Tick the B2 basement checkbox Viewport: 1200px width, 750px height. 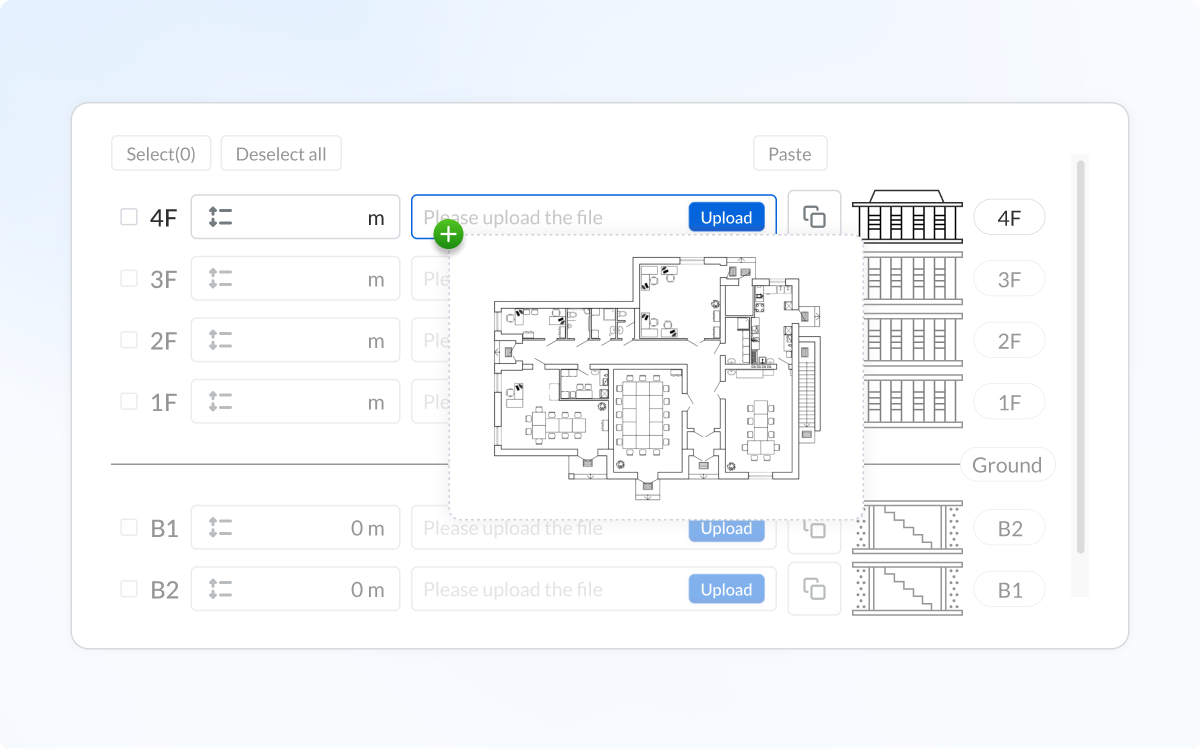point(129,589)
